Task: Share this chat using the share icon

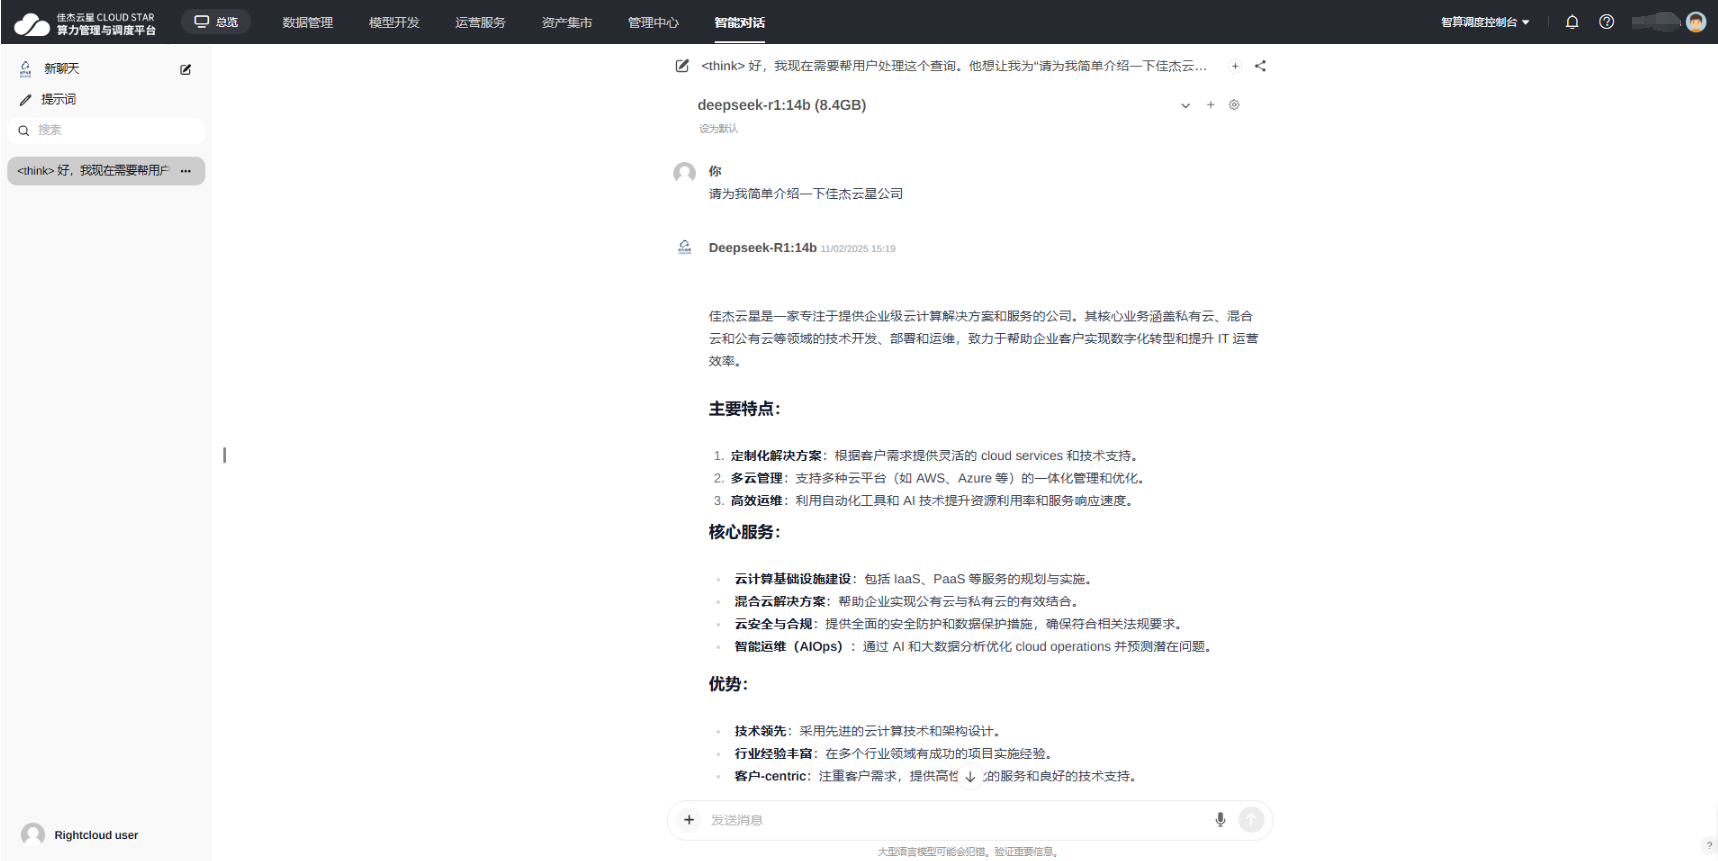Action: pyautogui.click(x=1260, y=66)
